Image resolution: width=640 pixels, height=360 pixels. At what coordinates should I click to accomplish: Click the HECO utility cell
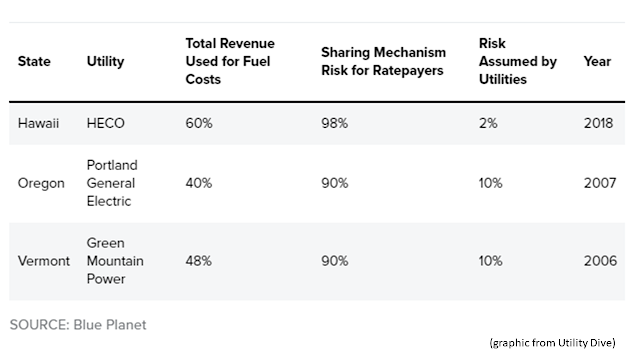pos(105,123)
